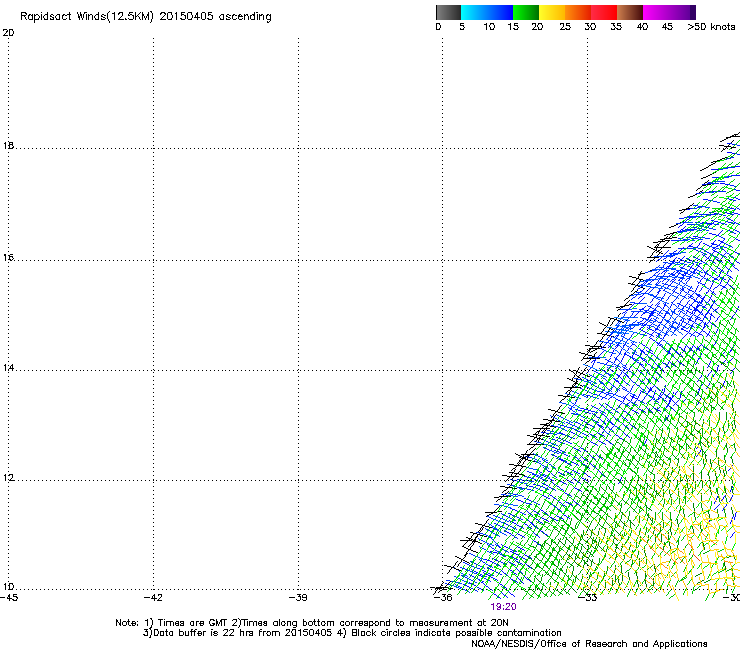Click the cyan-blue 5-15 knots color band
The height and width of the screenshot is (650, 740).
click(487, 12)
